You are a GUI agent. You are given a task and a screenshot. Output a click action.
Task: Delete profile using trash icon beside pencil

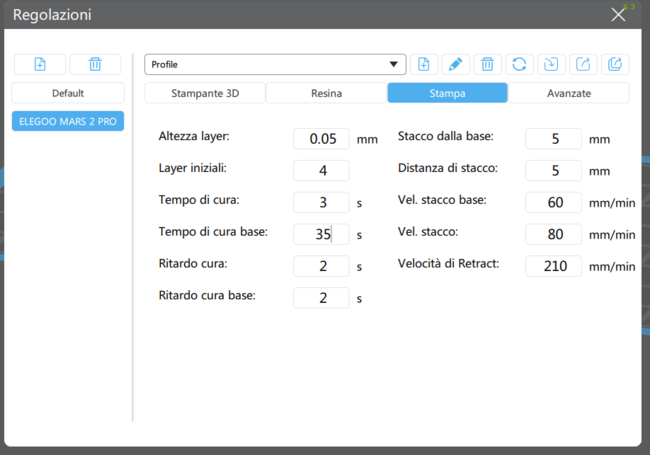click(x=487, y=64)
